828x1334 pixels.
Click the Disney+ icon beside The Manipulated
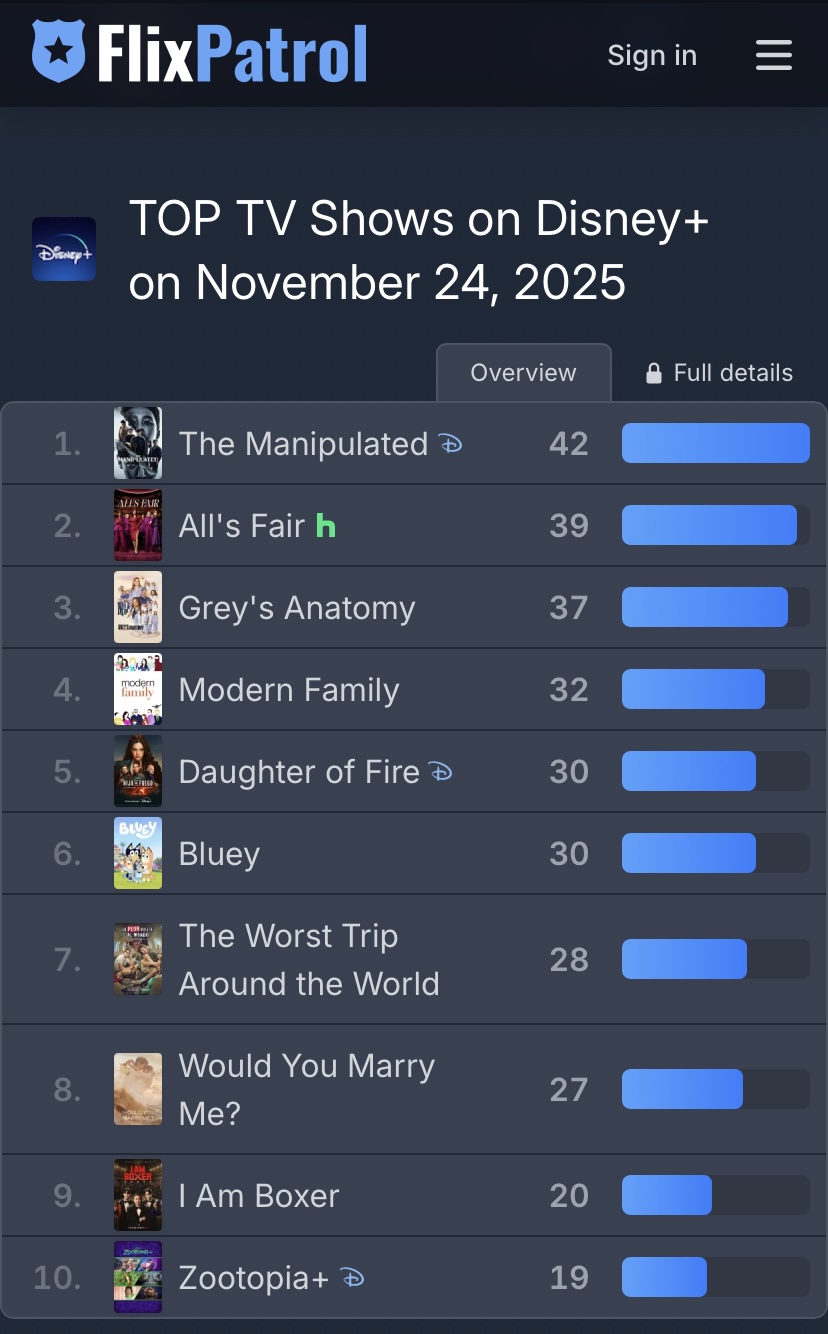451,443
